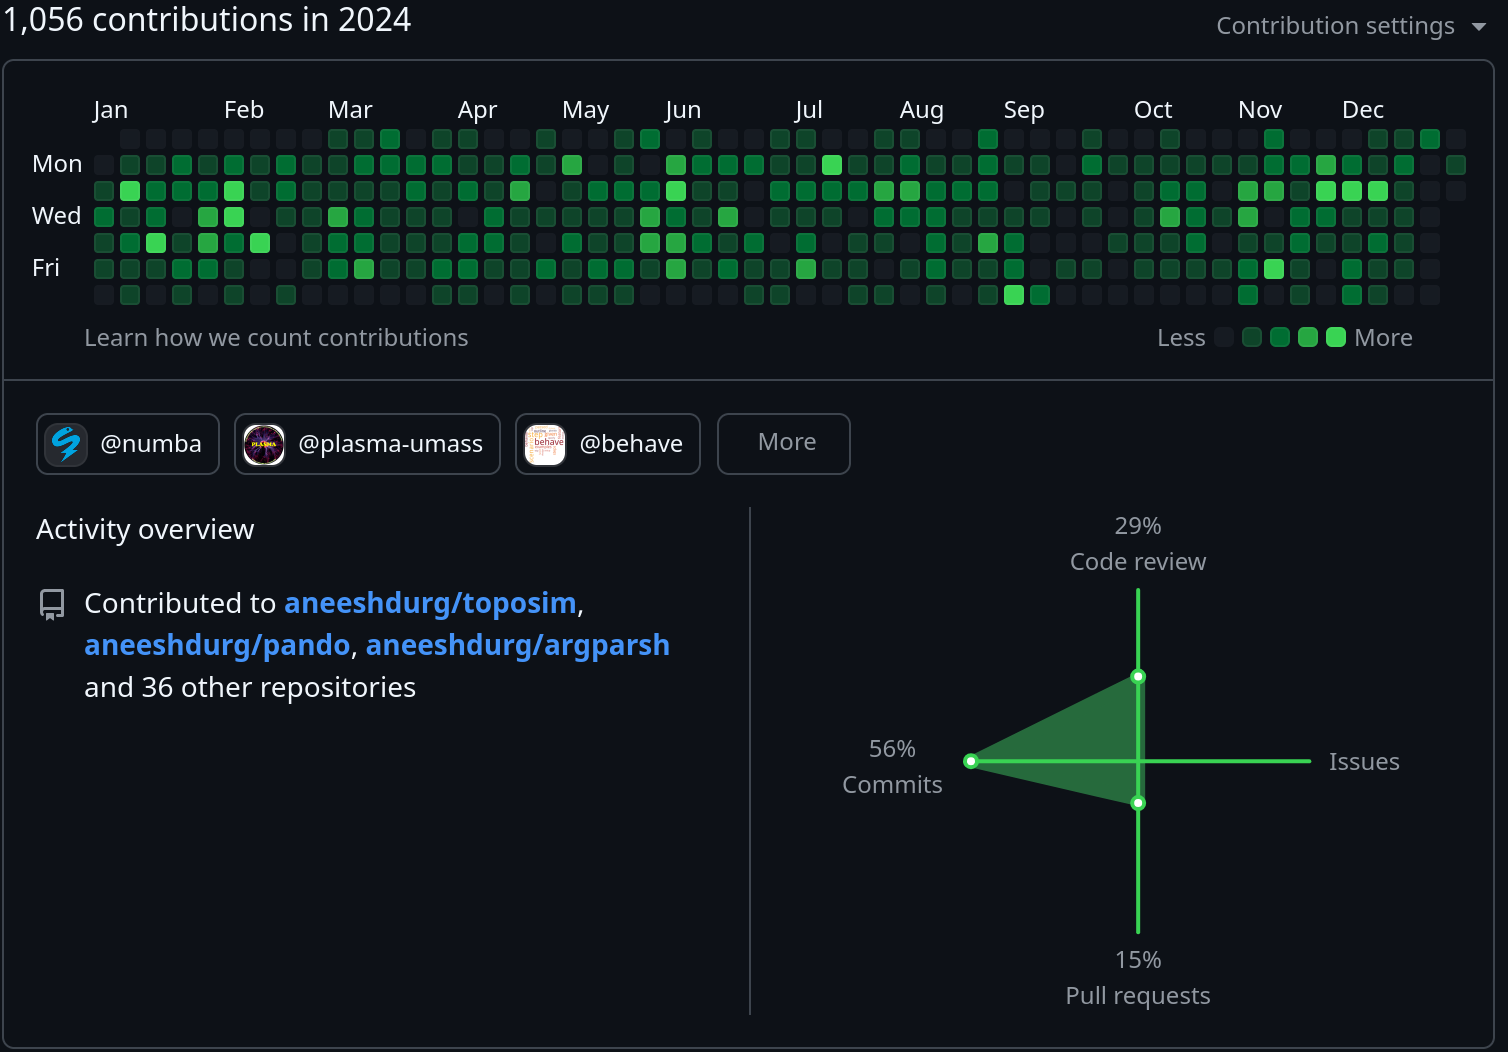Image resolution: width=1508 pixels, height=1052 pixels.
Task: Click the legend swatch next to Less
Action: click(1224, 338)
